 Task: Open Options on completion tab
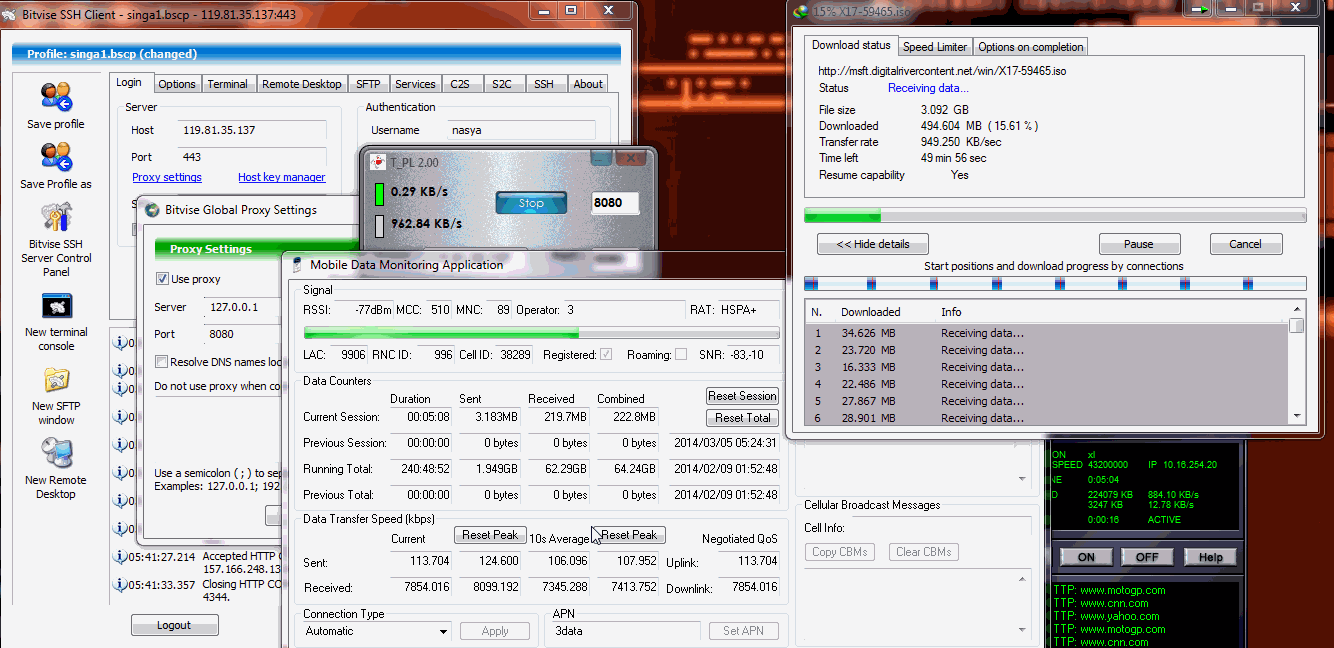coord(1030,47)
